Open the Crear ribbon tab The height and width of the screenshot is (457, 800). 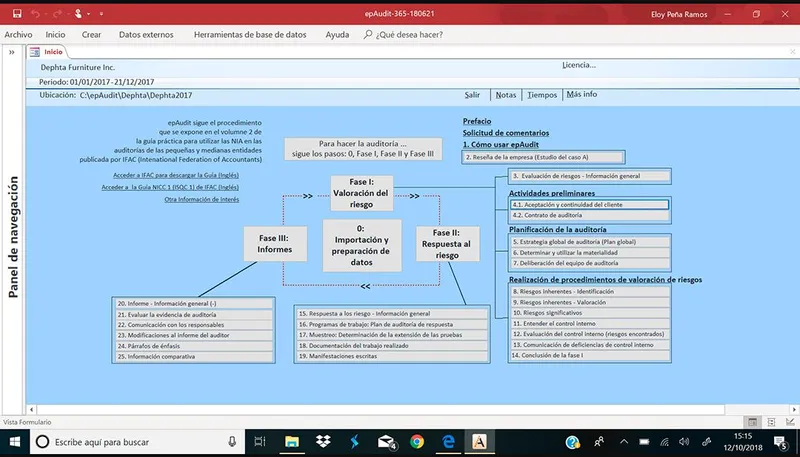[x=91, y=35]
